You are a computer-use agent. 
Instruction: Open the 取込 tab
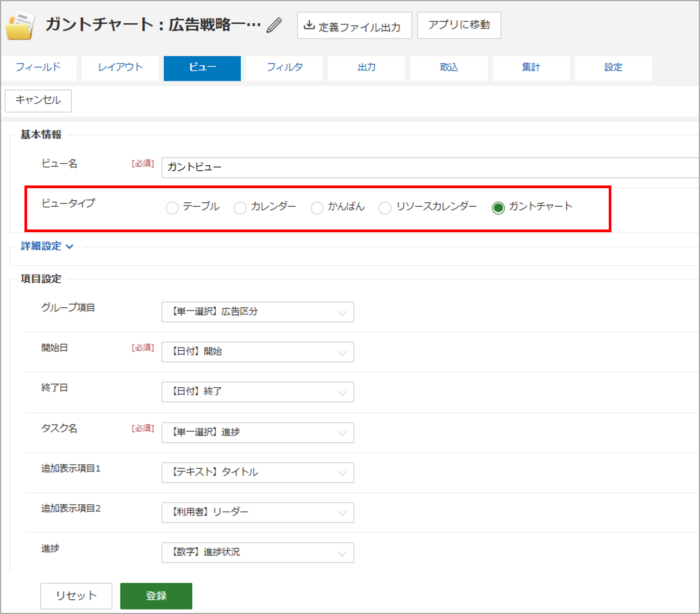(x=449, y=68)
